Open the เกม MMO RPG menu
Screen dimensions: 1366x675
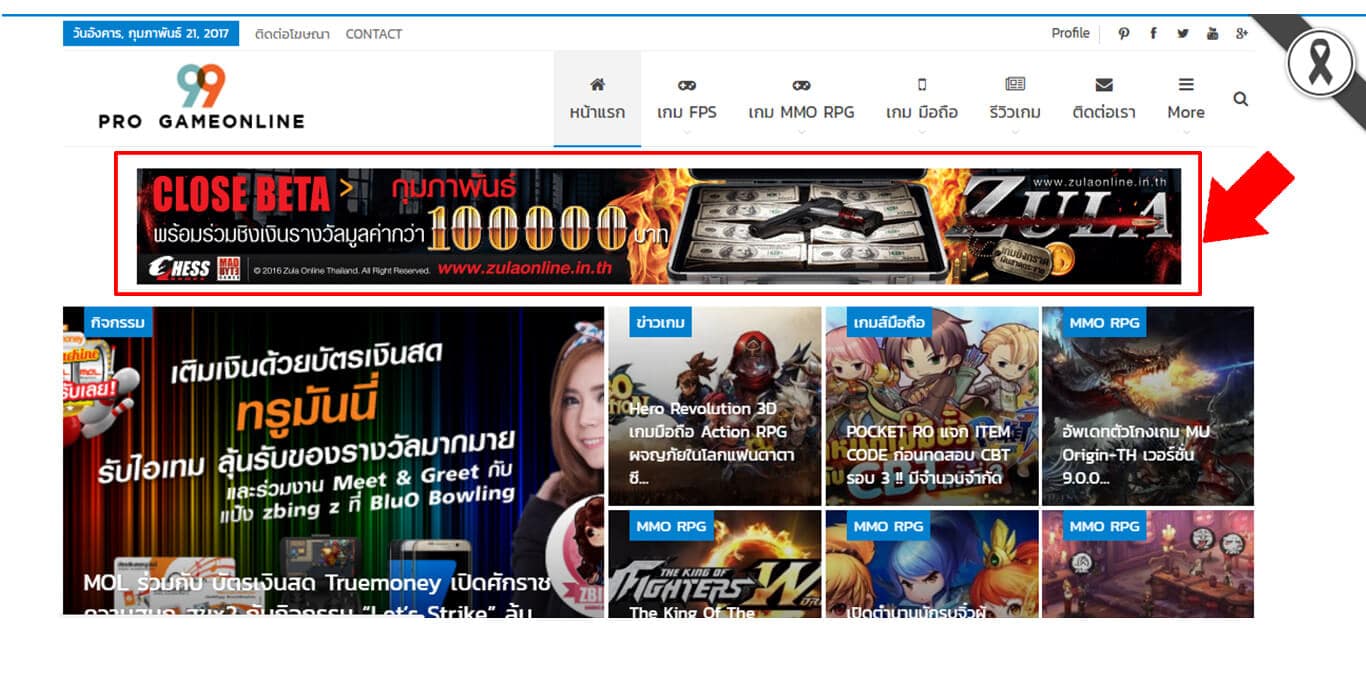pos(801,99)
